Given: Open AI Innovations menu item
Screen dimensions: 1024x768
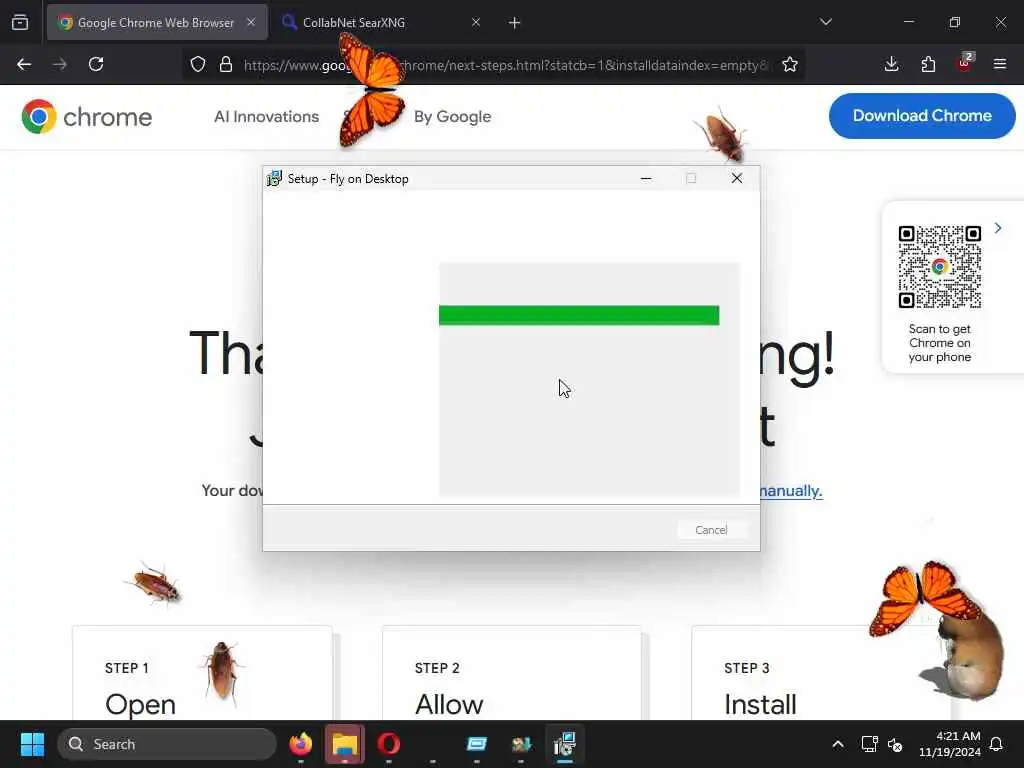Looking at the screenshot, I should tap(266, 117).
